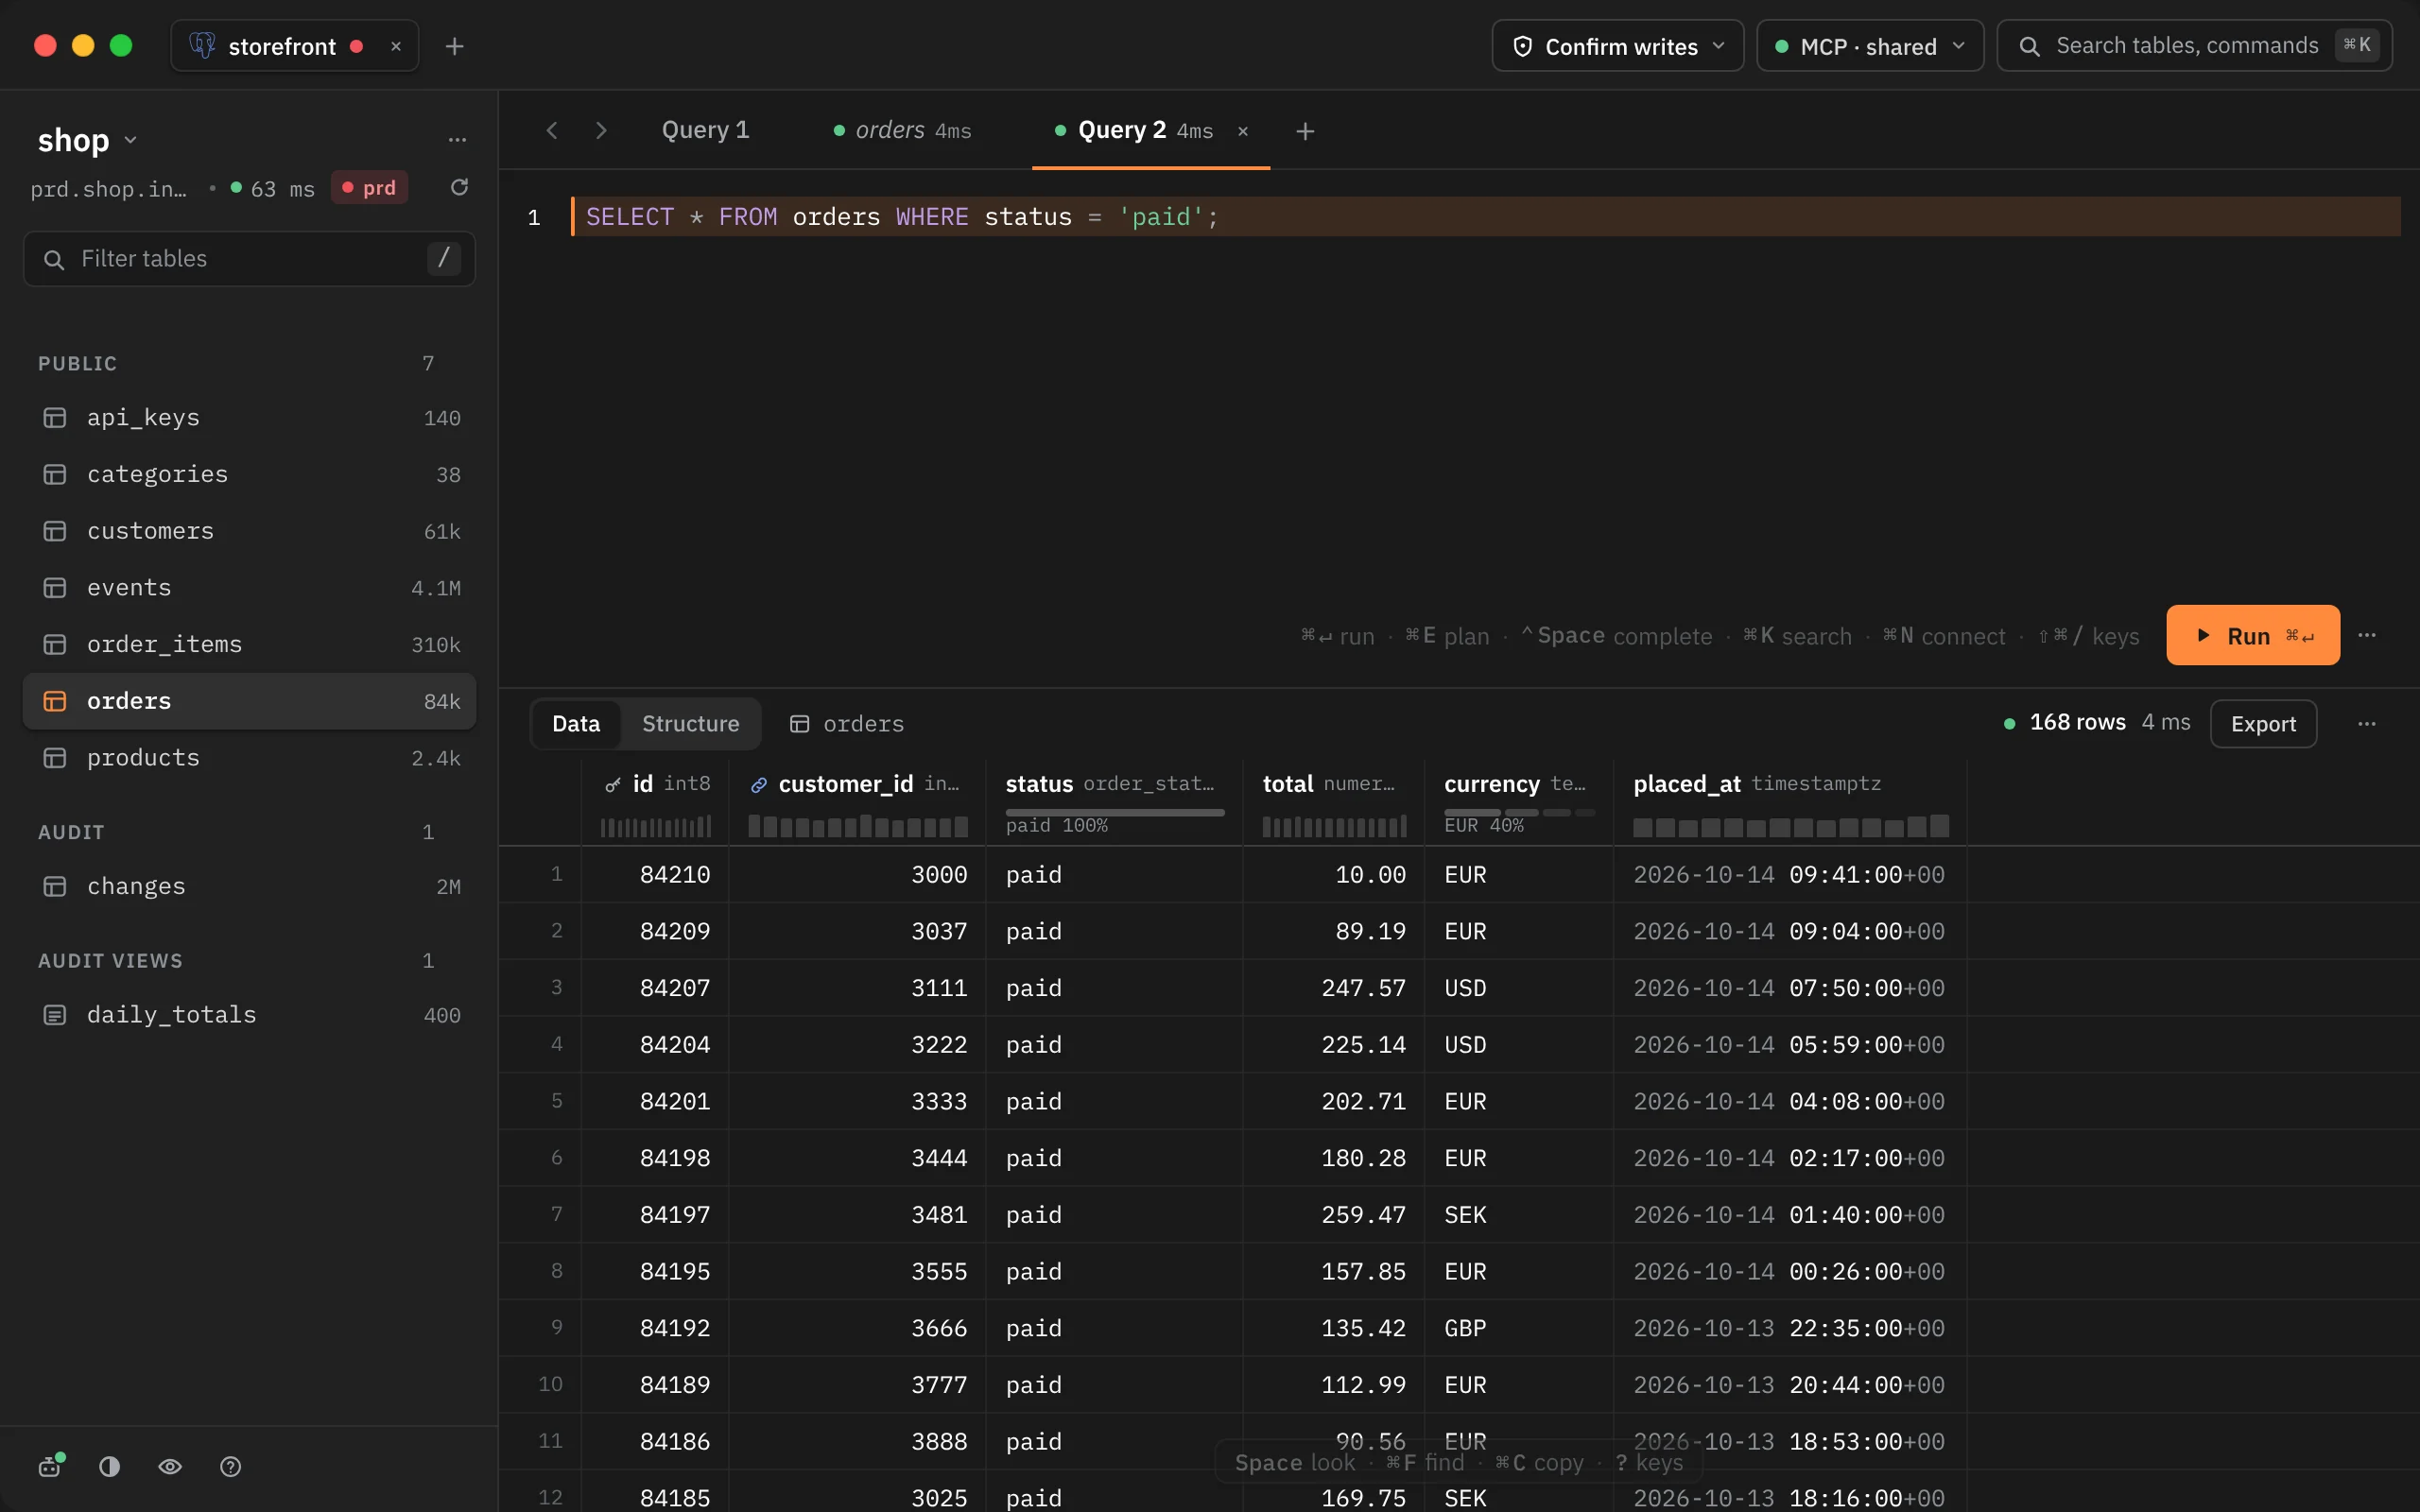Click the Export button

[x=2263, y=724]
